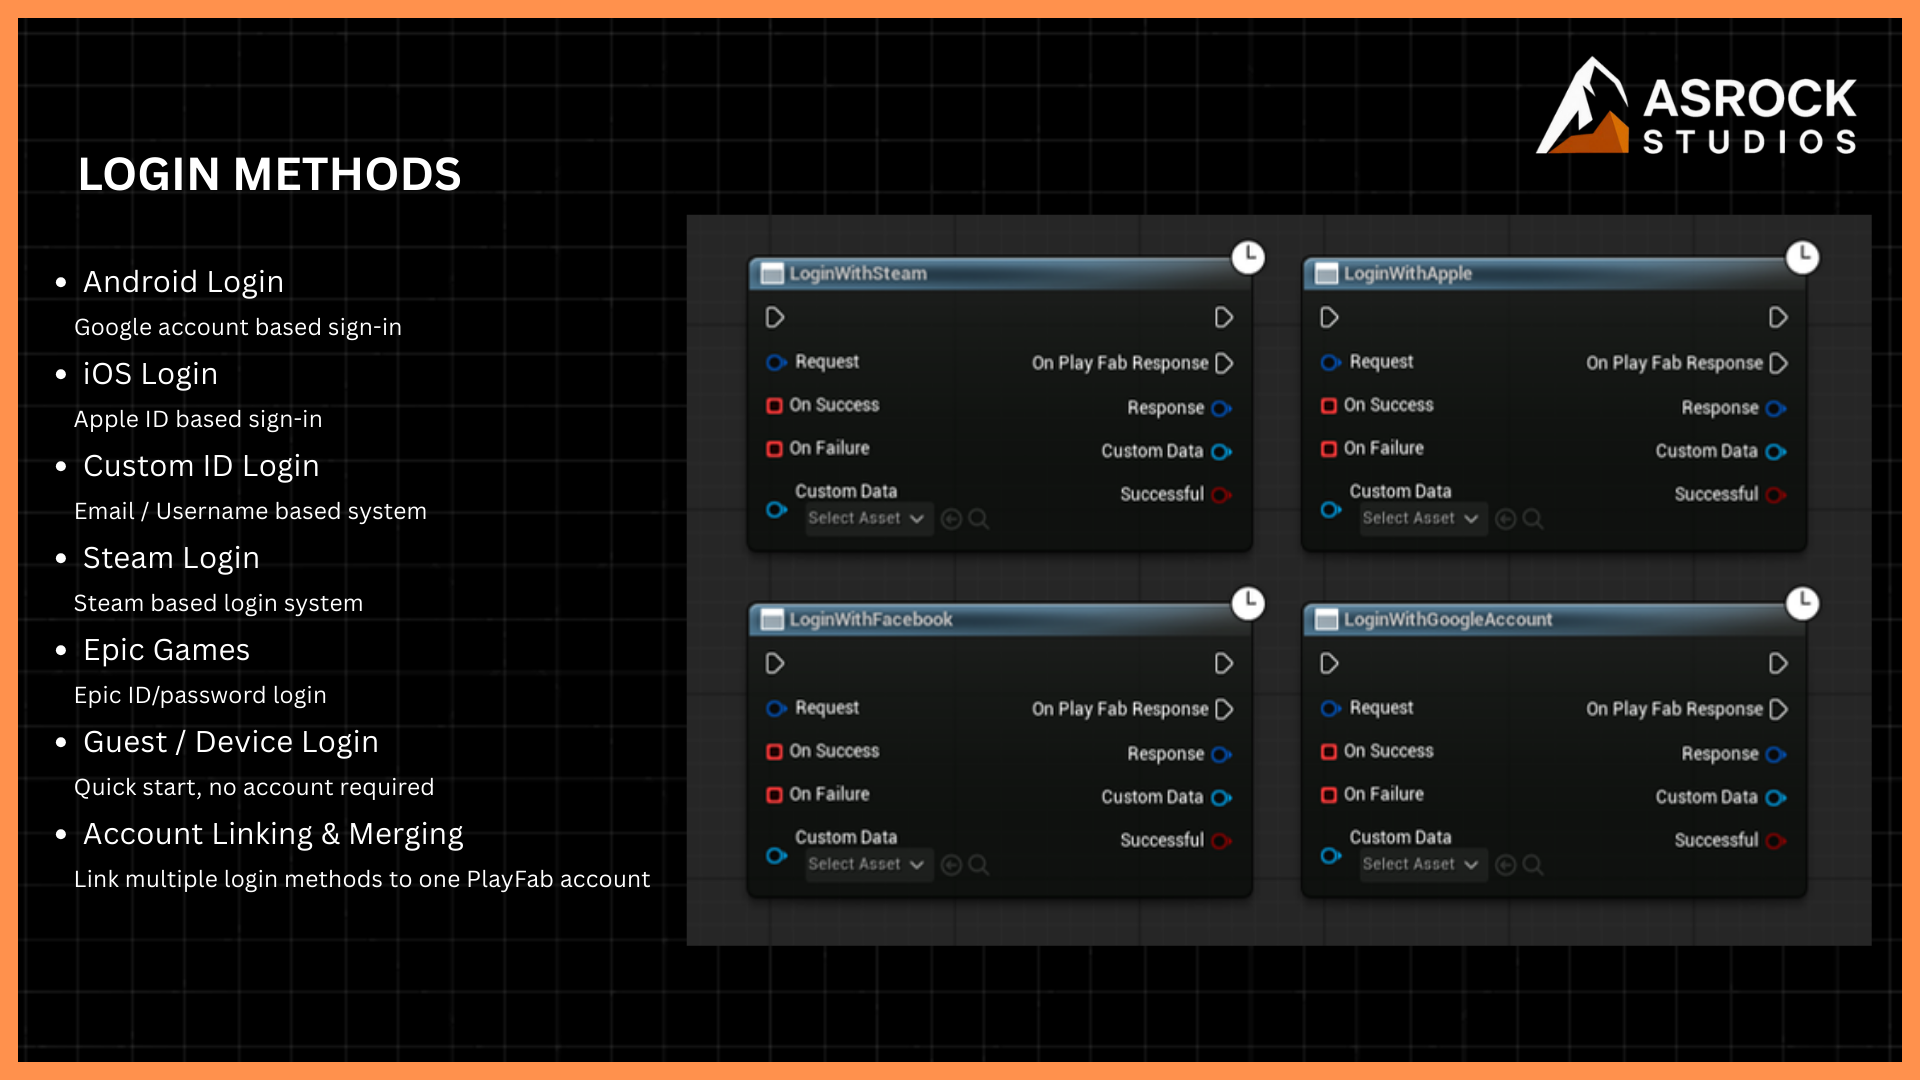Click the Epic Games bullet item
The width and height of the screenshot is (1920, 1080).
(x=166, y=650)
